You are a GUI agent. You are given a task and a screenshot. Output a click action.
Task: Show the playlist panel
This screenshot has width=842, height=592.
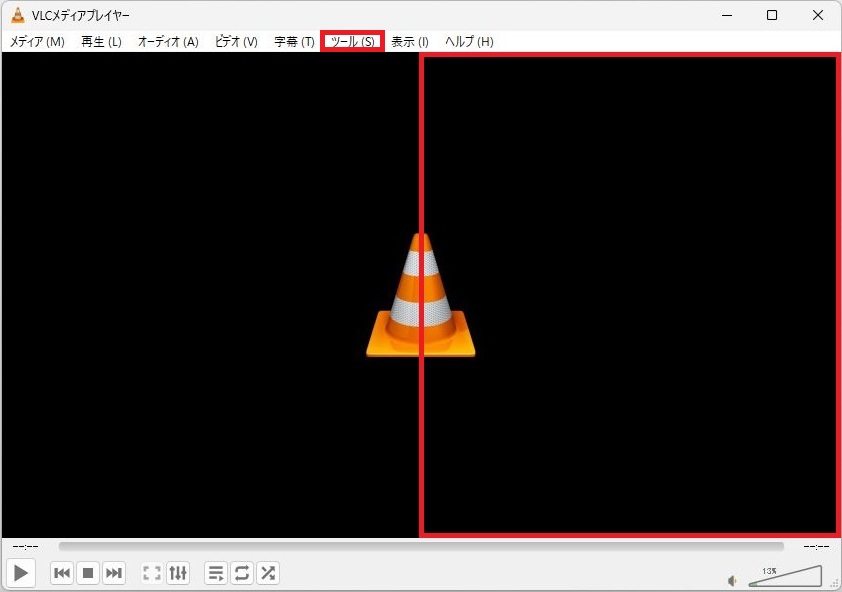pos(216,573)
